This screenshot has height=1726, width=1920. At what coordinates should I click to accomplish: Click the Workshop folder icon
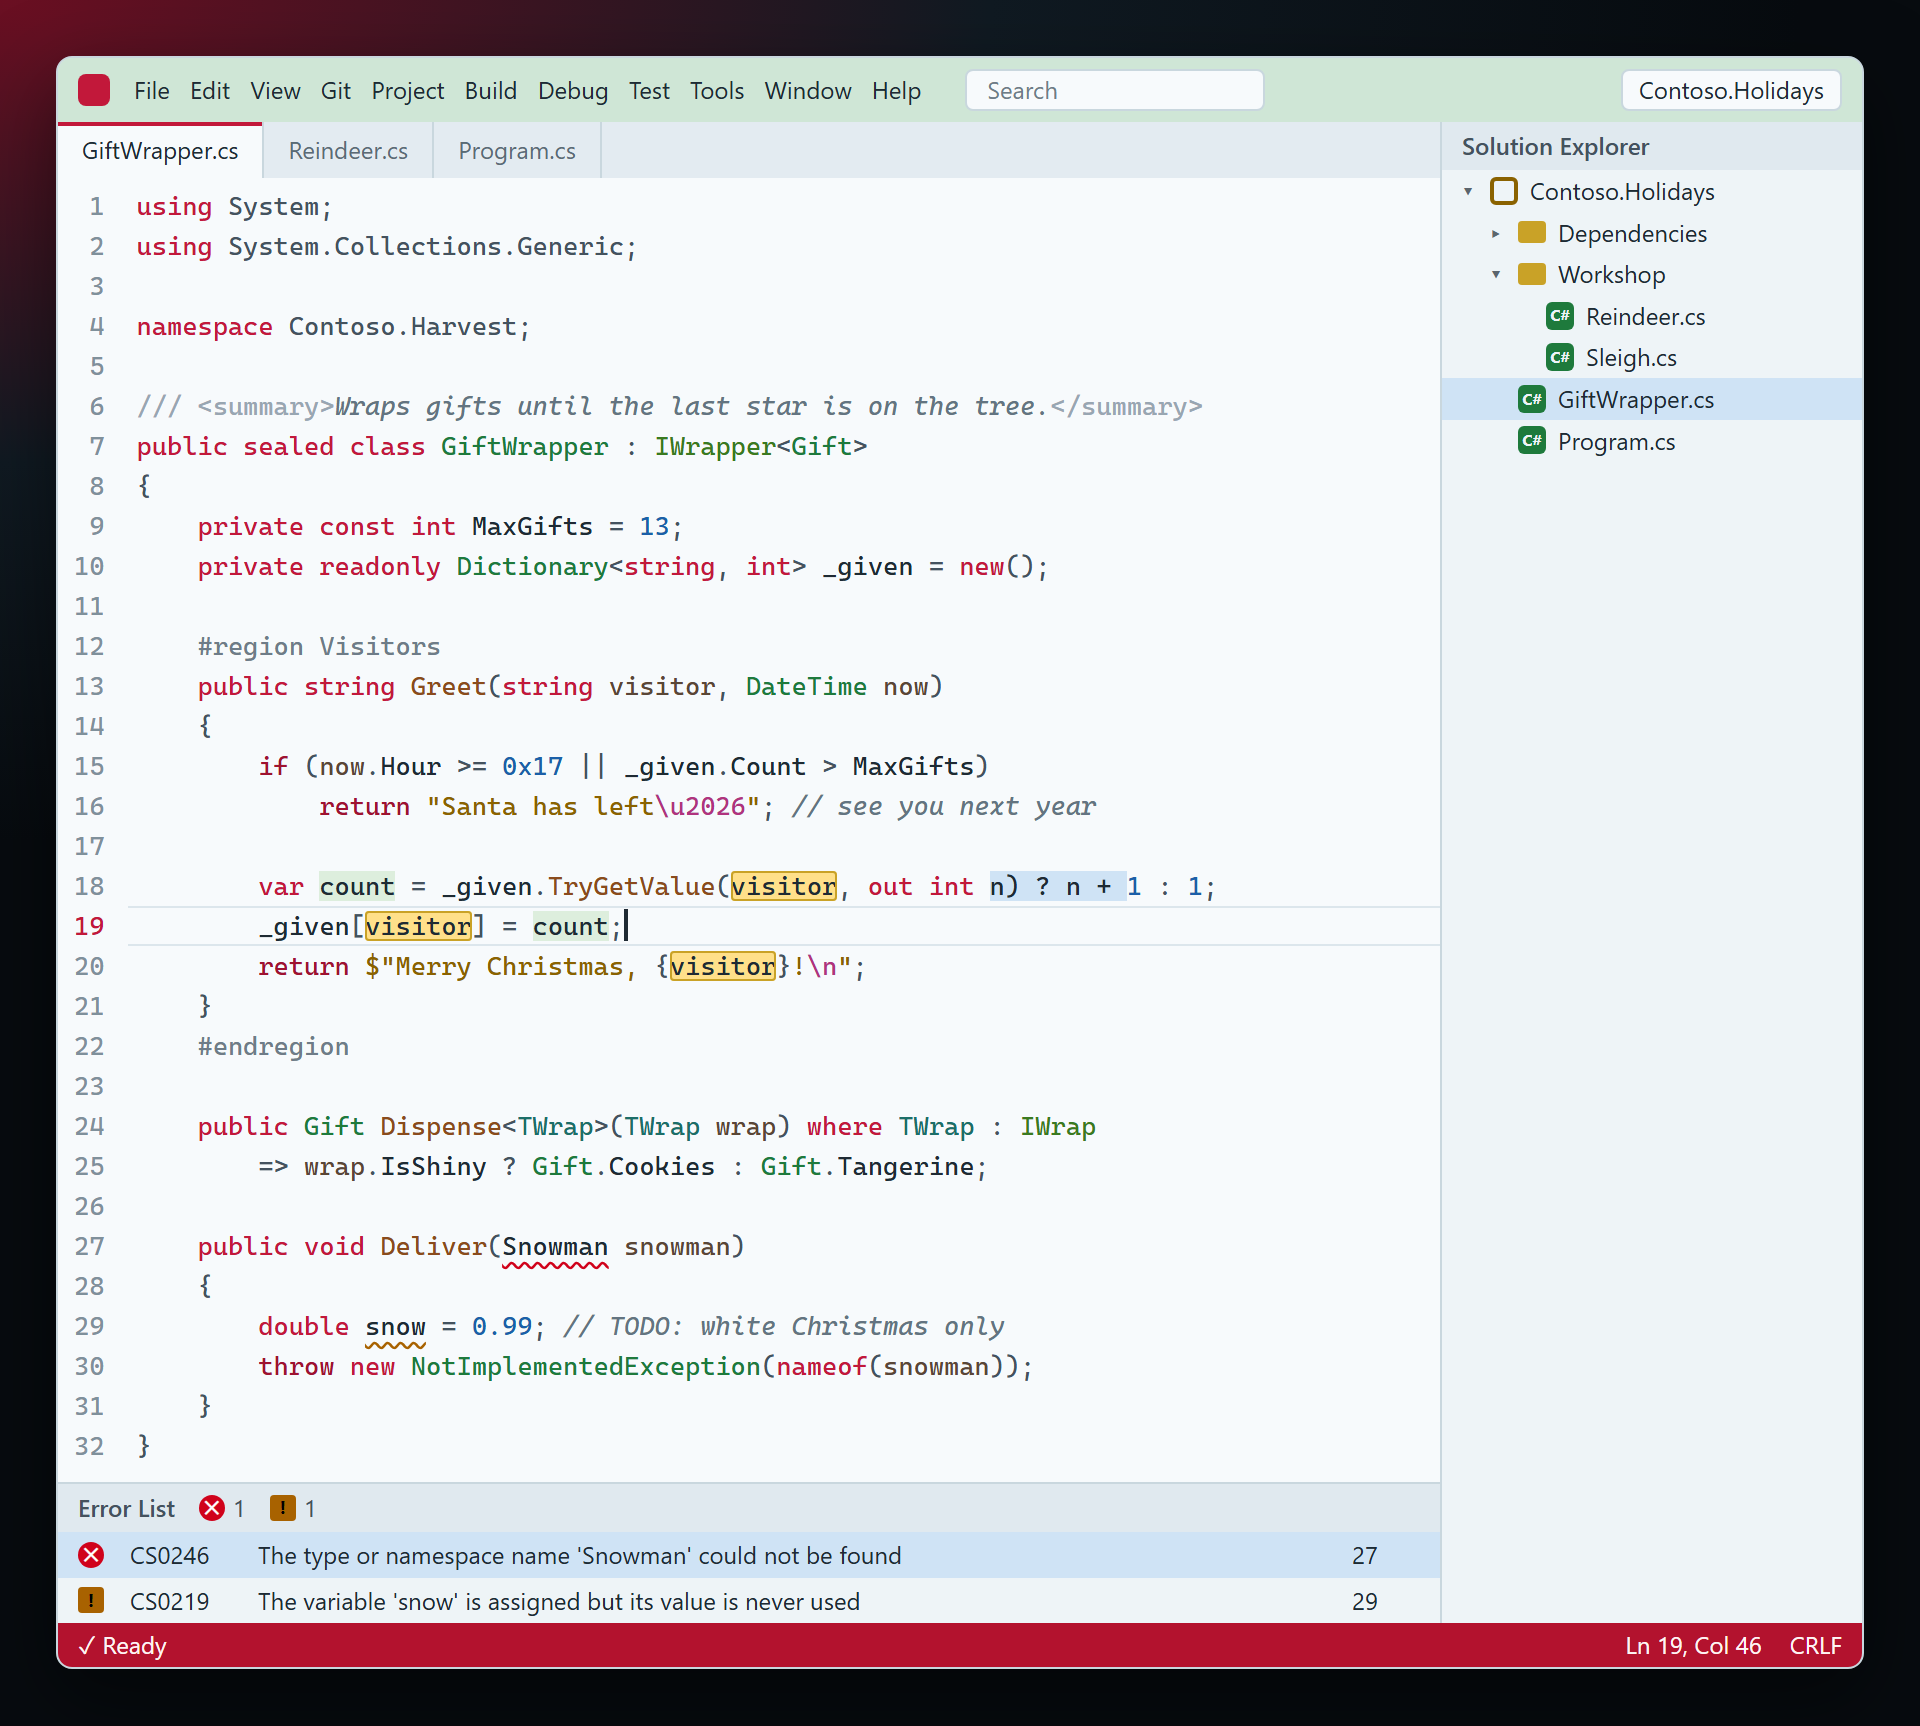tap(1532, 274)
